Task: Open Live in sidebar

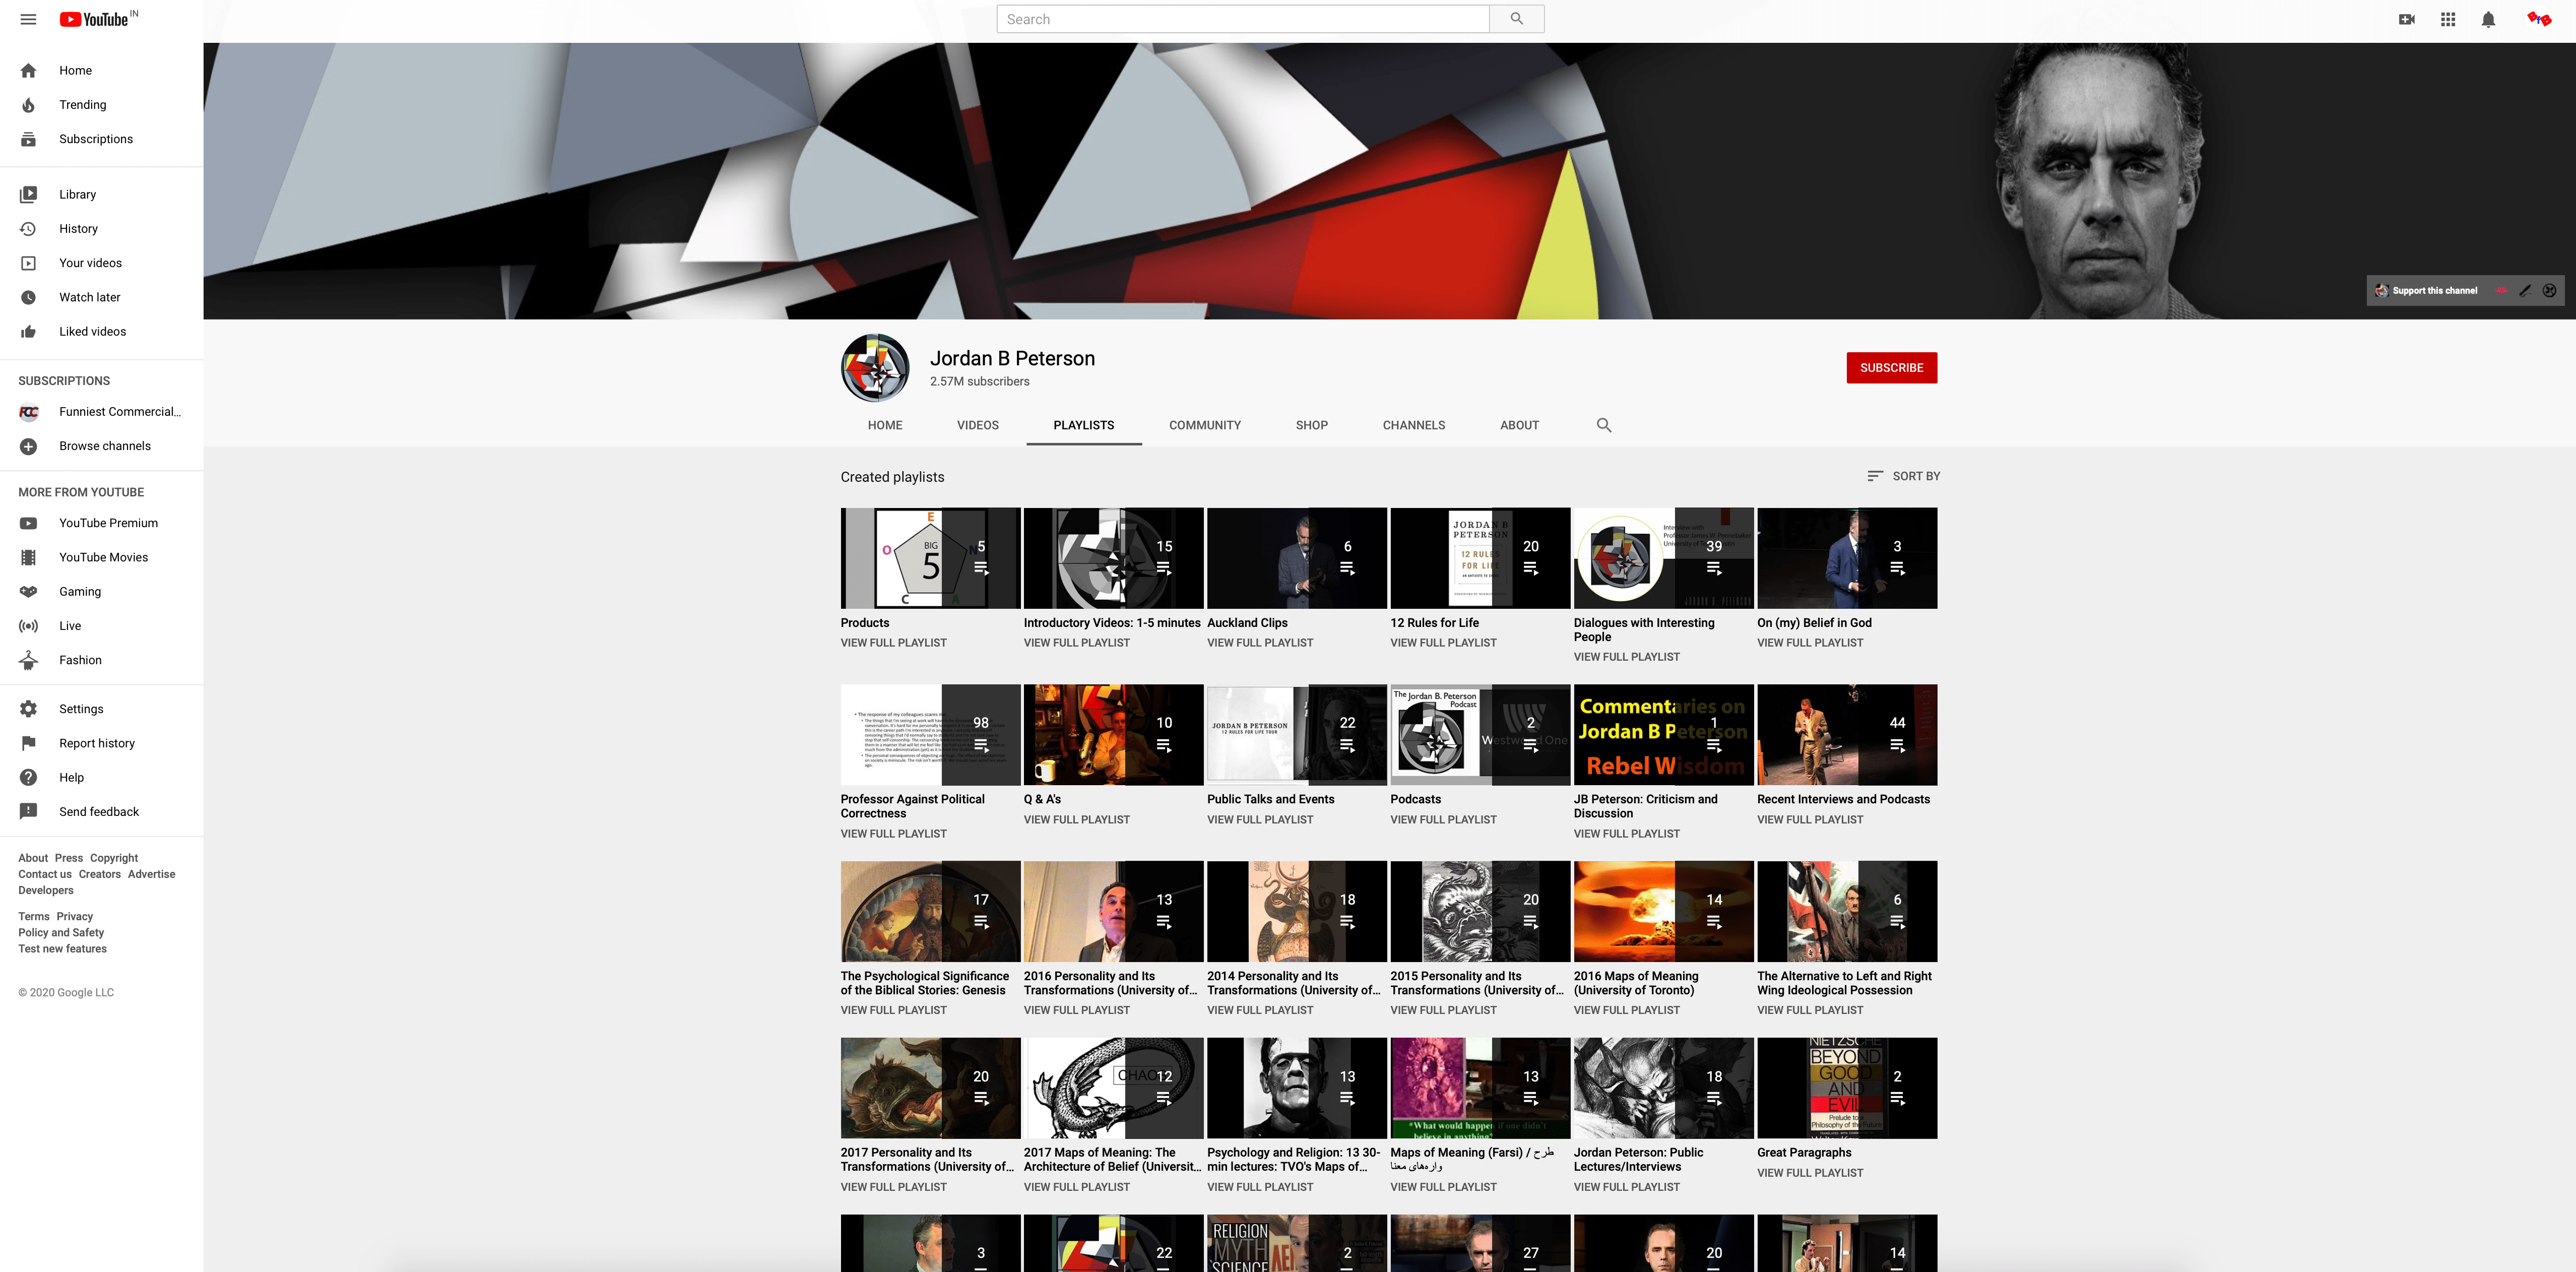Action: 102,626
